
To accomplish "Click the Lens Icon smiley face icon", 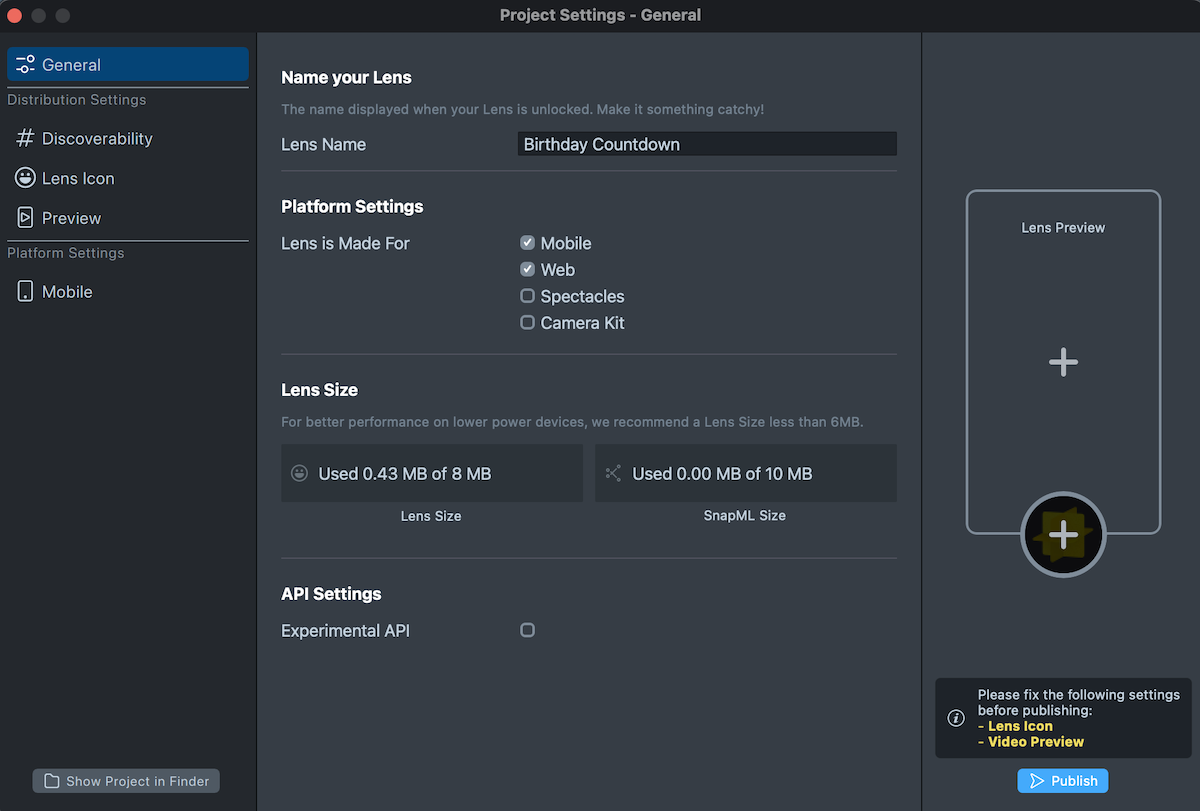I will click(25, 178).
